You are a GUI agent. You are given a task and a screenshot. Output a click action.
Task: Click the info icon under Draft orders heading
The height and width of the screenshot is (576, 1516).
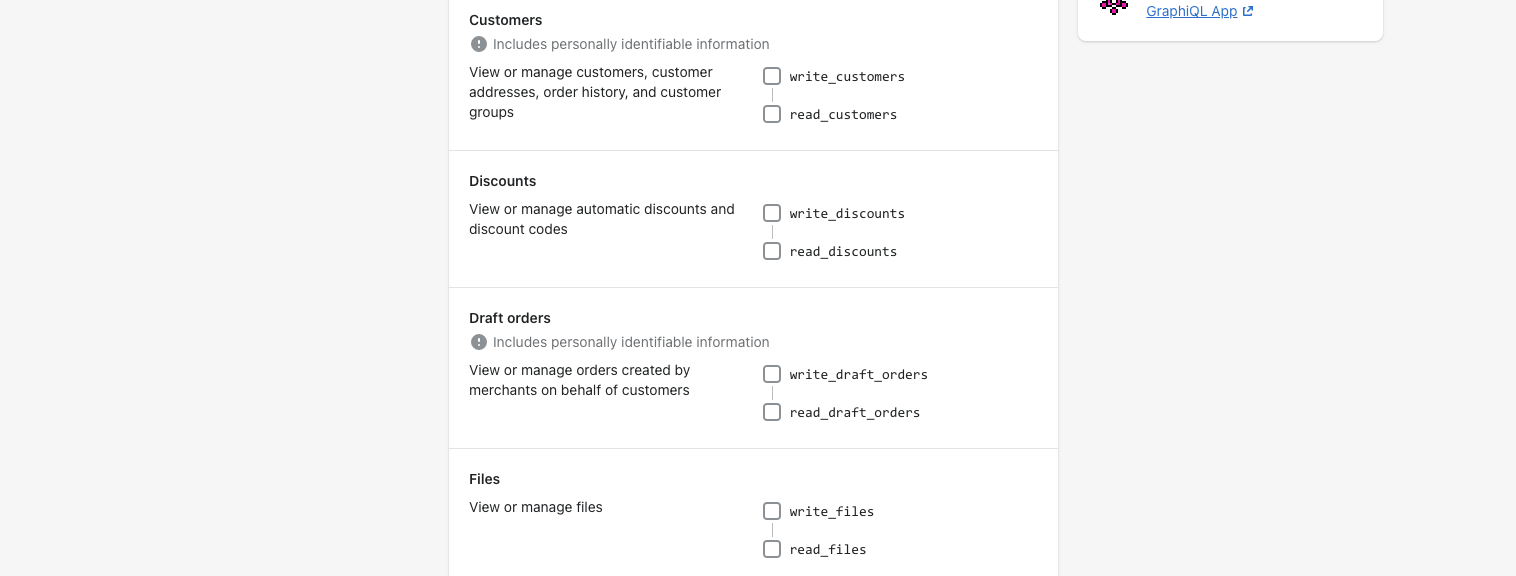click(479, 342)
